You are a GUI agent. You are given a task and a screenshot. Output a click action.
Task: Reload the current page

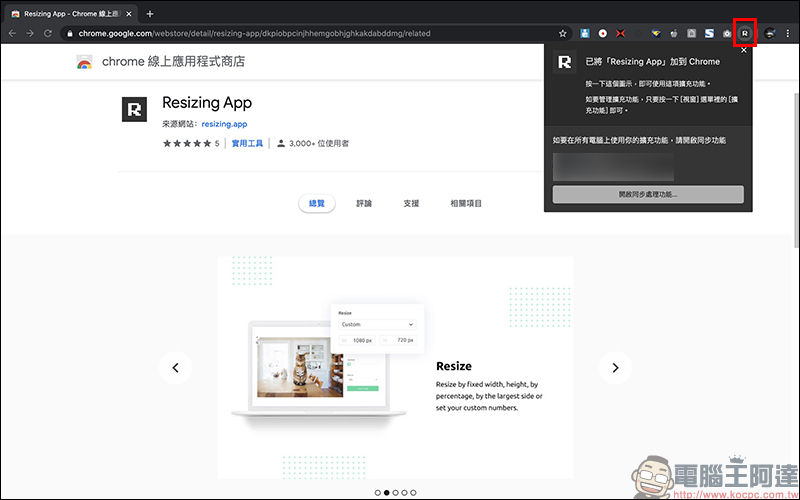pyautogui.click(x=48, y=33)
